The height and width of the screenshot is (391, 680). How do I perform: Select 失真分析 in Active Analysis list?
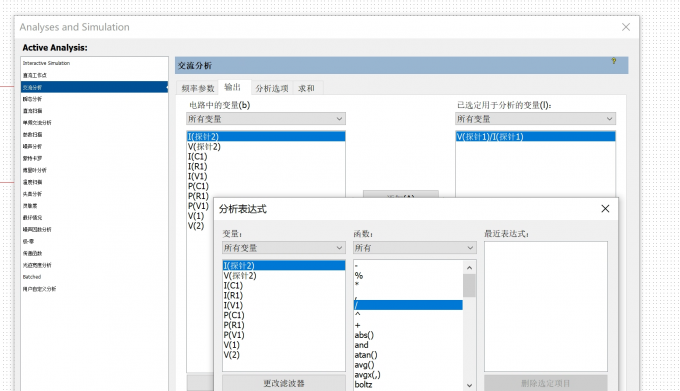tap(94, 194)
